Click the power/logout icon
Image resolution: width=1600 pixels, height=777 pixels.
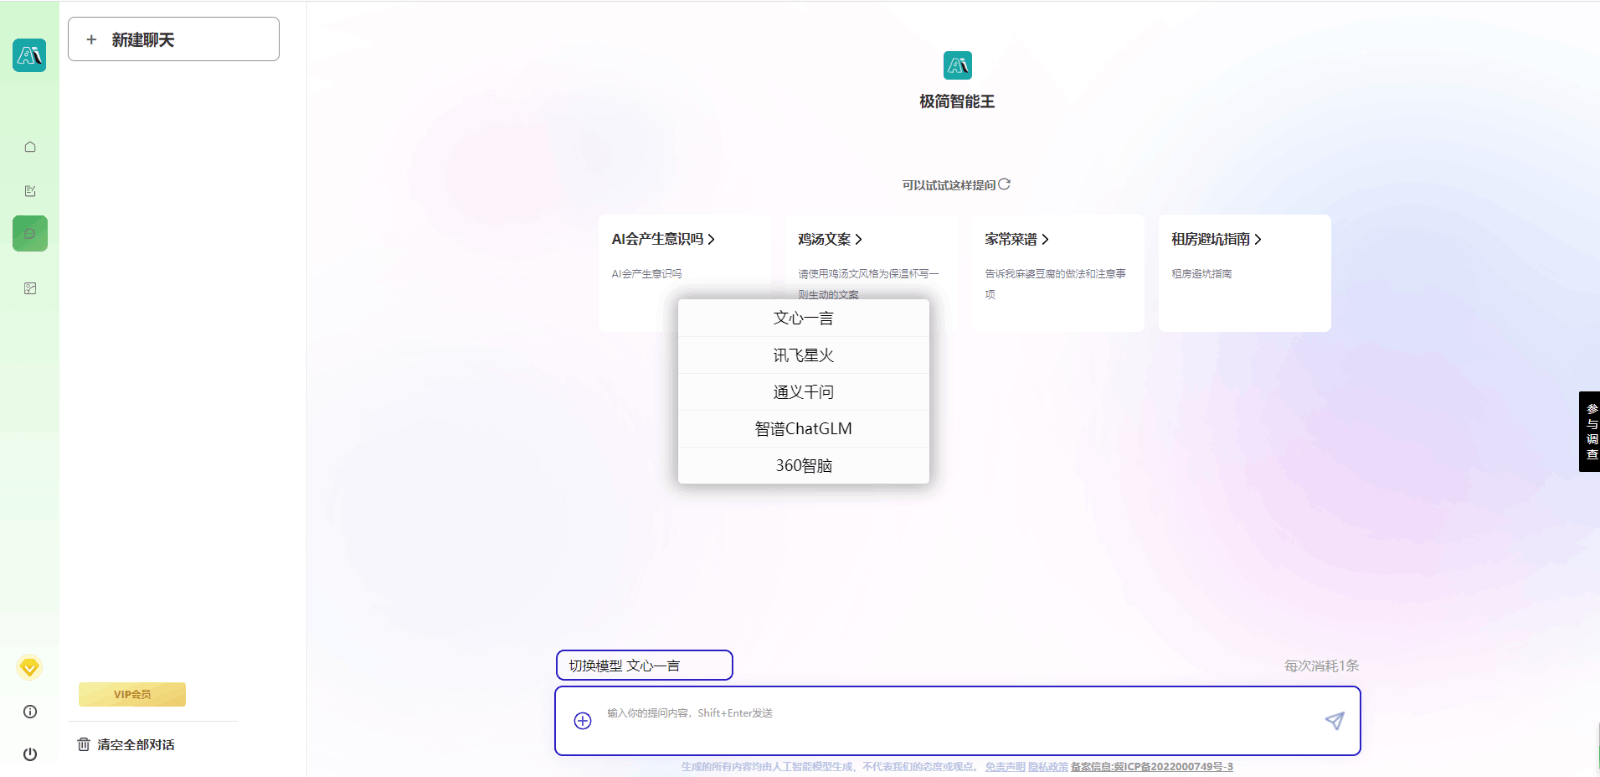point(30,754)
